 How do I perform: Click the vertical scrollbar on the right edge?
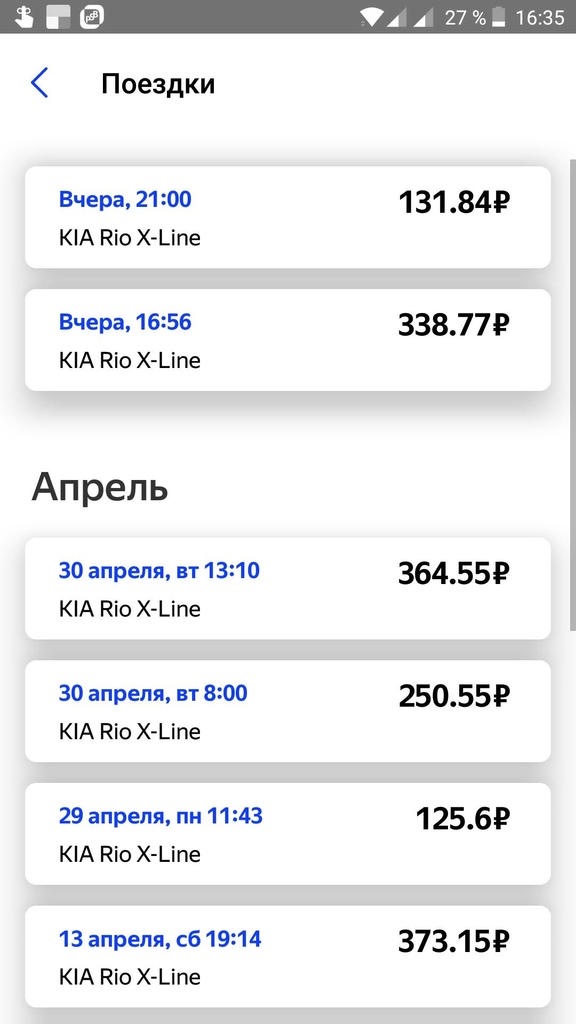(x=573, y=395)
